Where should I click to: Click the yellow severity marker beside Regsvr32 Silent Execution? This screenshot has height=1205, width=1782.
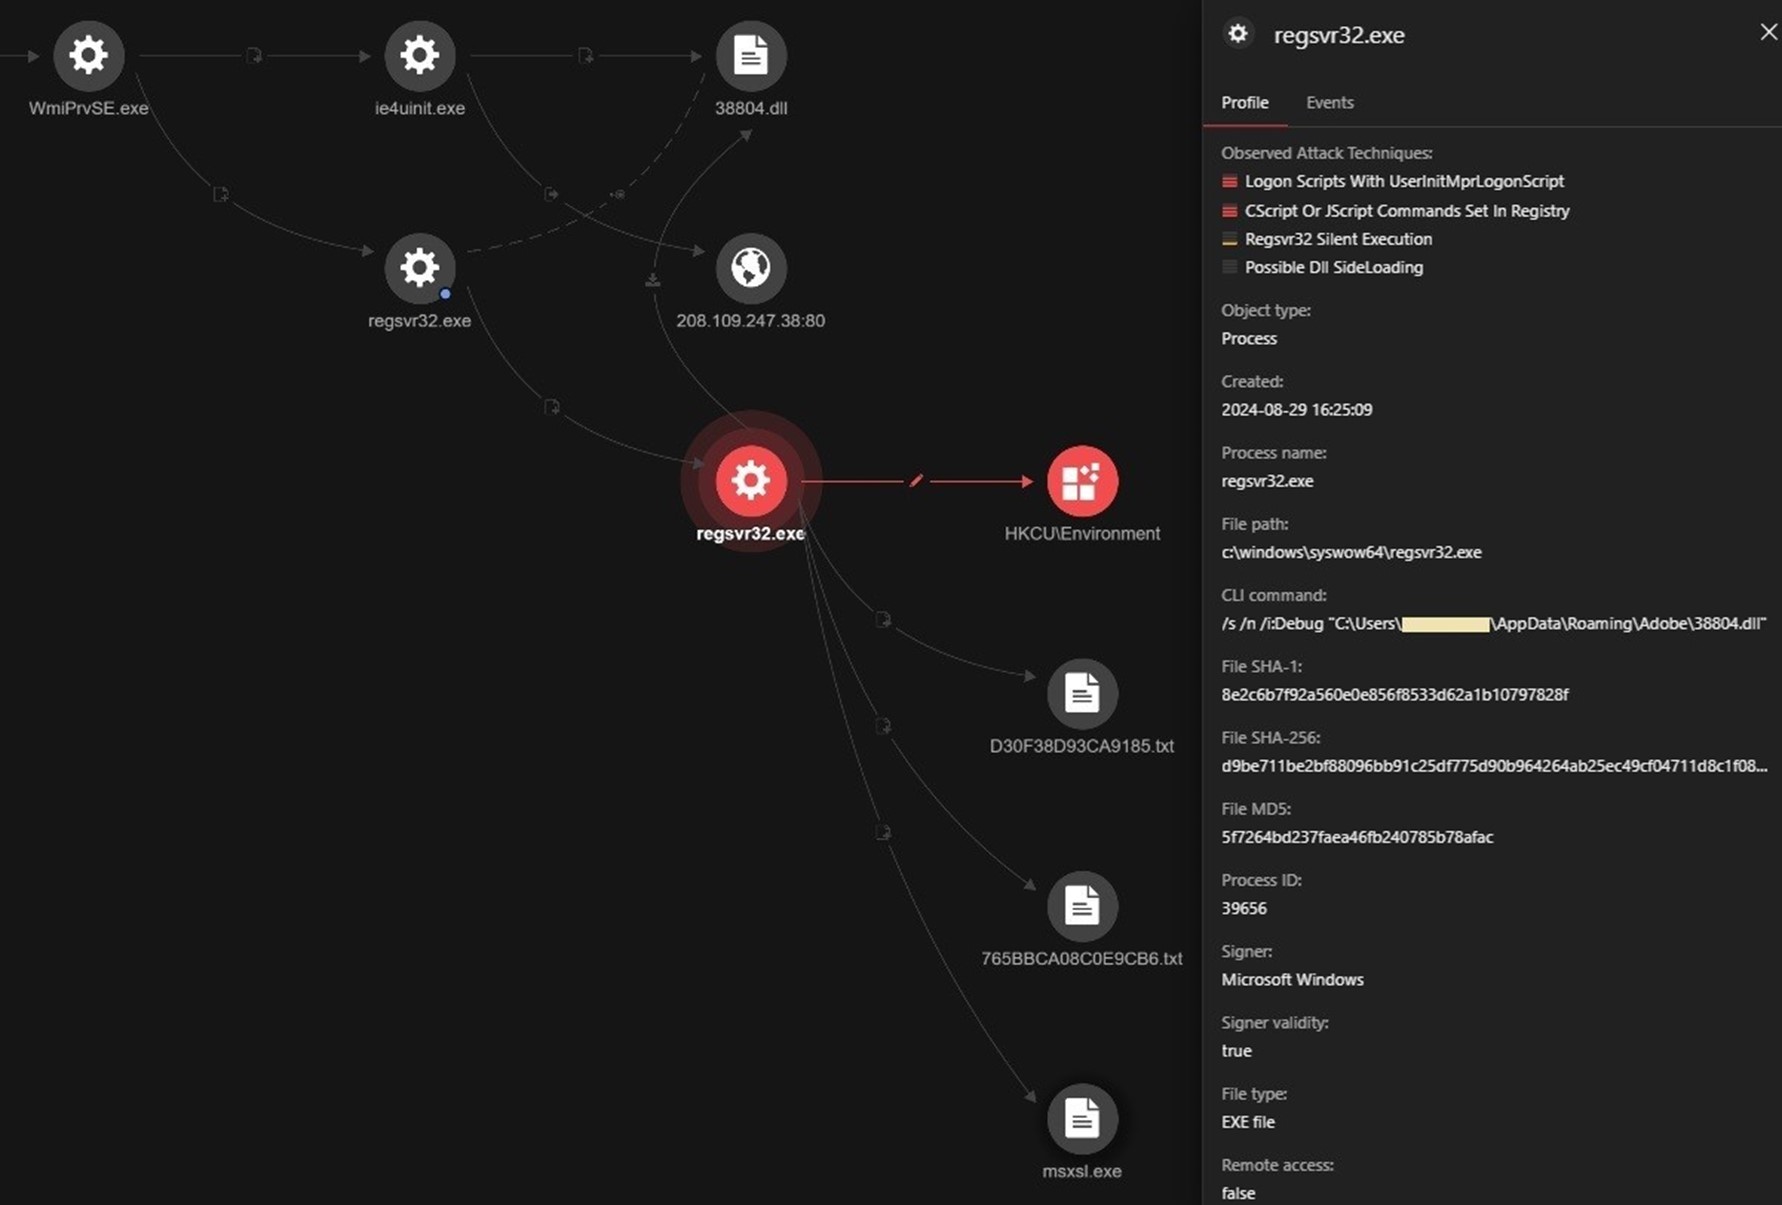pos(1229,239)
